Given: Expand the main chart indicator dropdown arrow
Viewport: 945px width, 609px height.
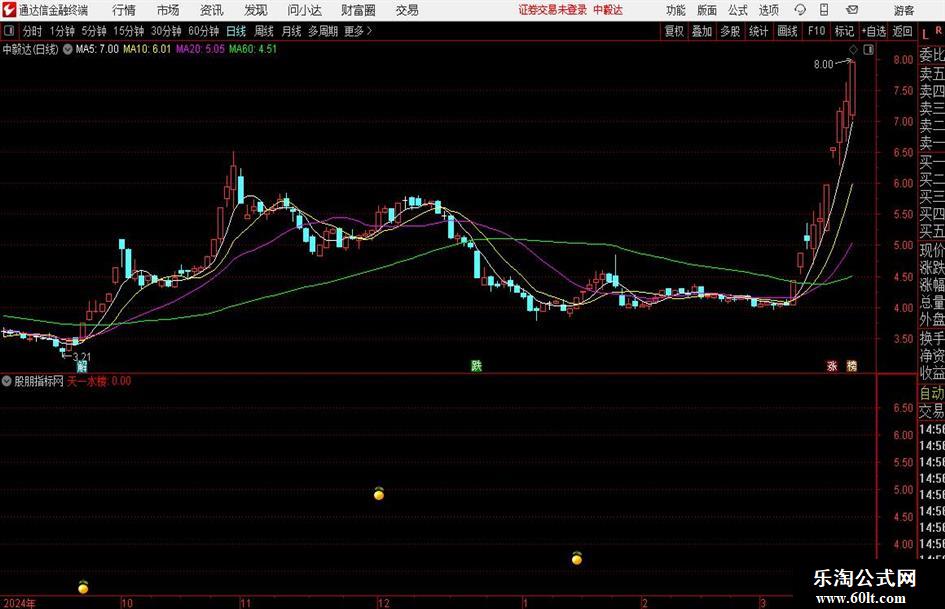Looking at the screenshot, I should [68, 49].
